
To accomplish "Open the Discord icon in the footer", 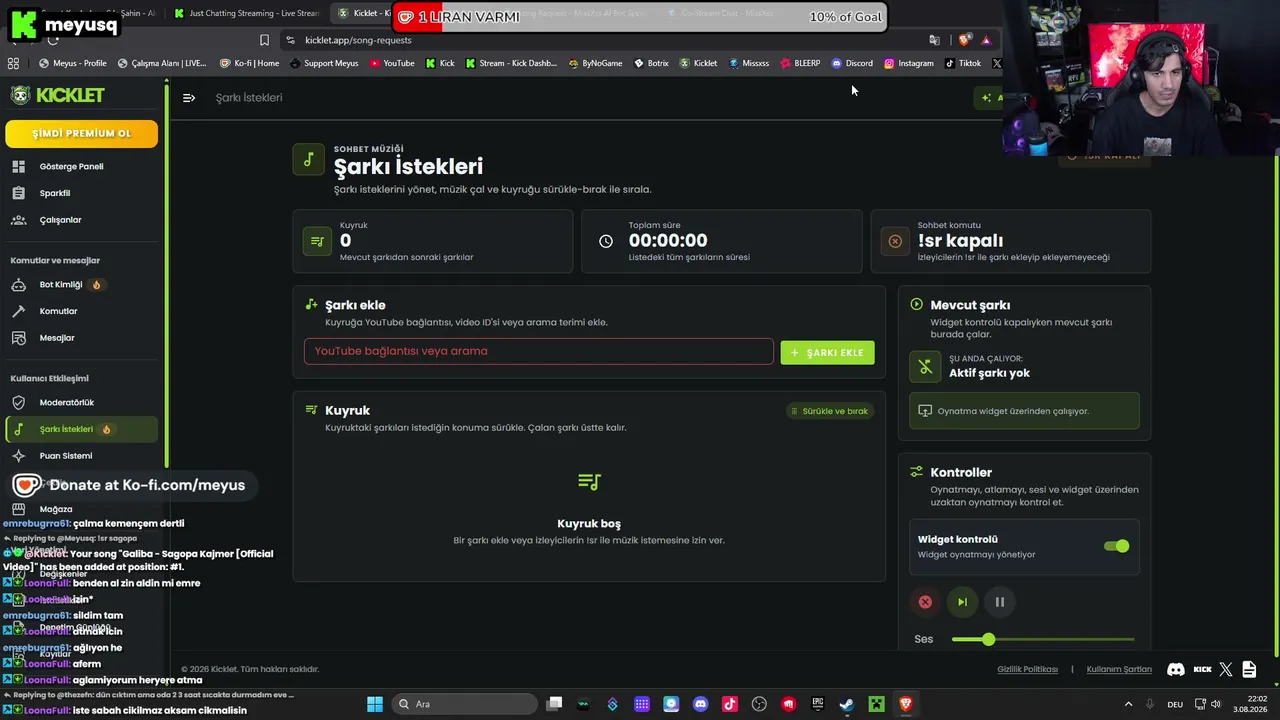I will pos(1176,669).
